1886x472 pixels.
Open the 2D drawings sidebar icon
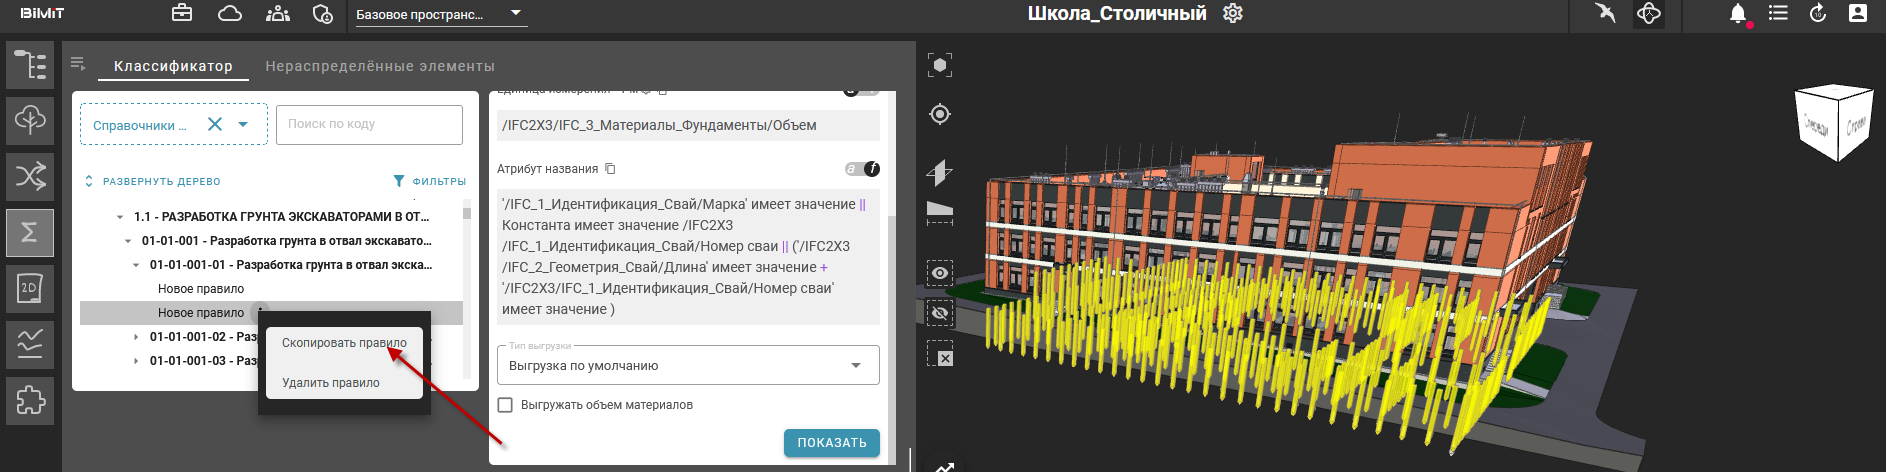[x=30, y=289]
